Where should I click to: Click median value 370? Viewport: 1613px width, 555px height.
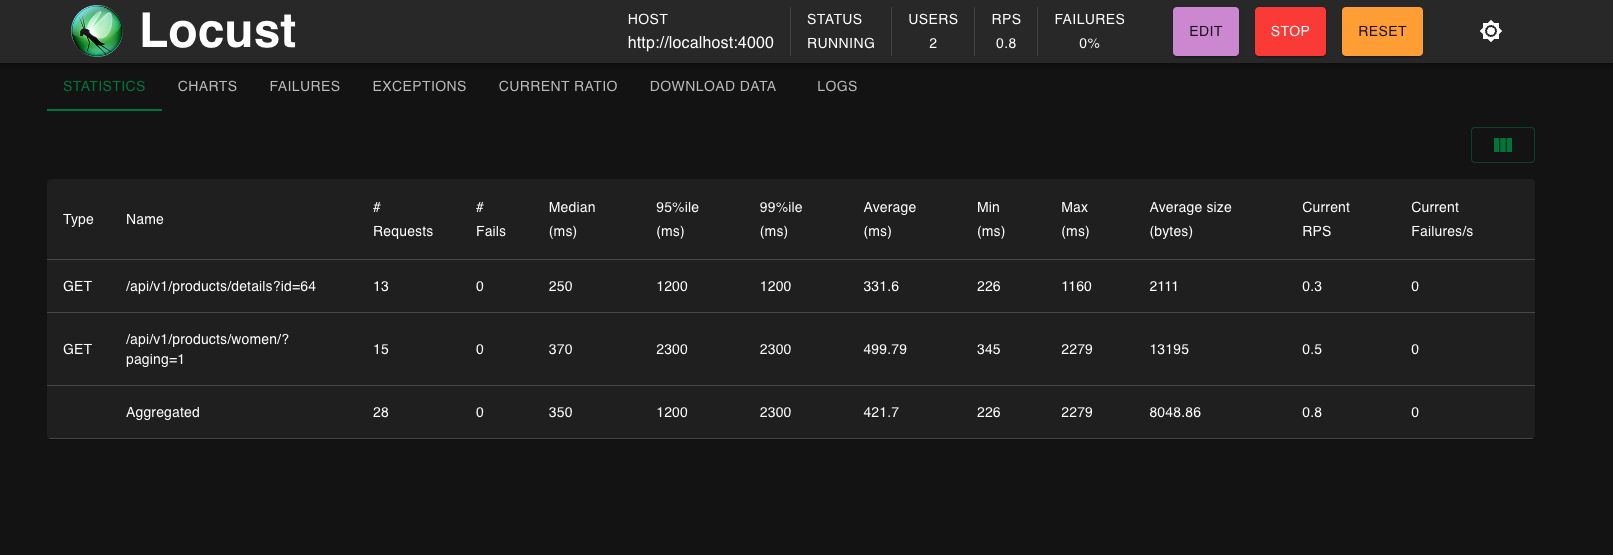pos(561,349)
